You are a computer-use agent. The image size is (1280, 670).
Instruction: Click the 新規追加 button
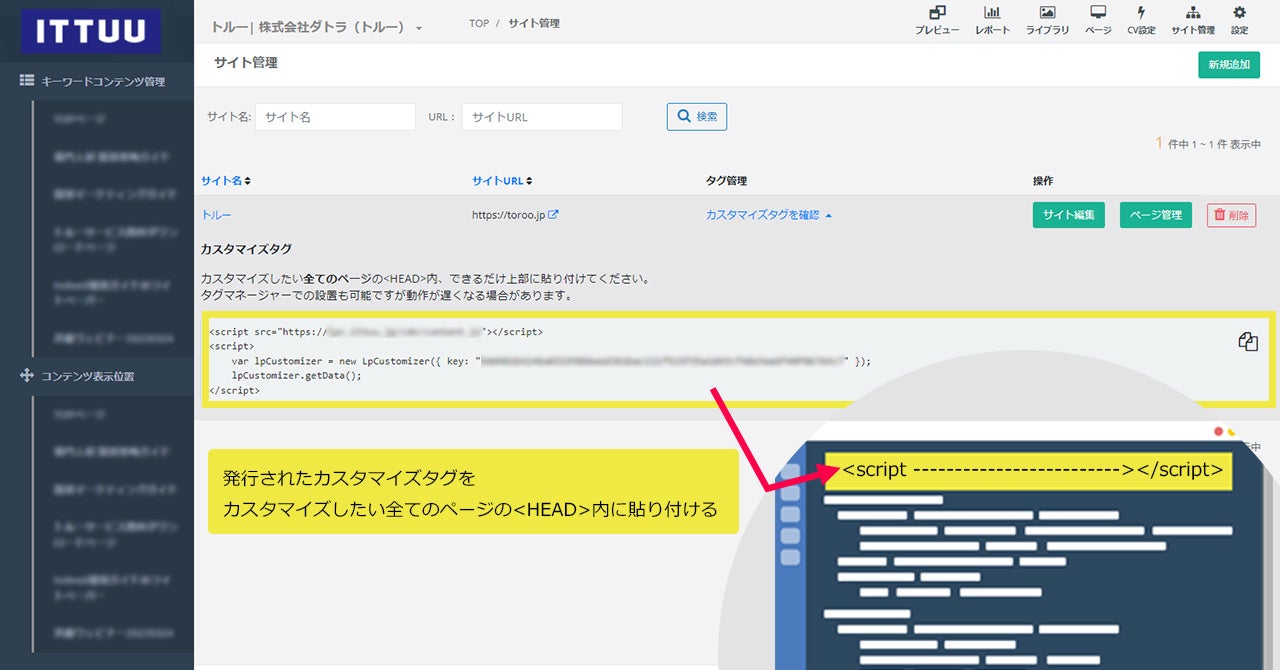[1229, 64]
